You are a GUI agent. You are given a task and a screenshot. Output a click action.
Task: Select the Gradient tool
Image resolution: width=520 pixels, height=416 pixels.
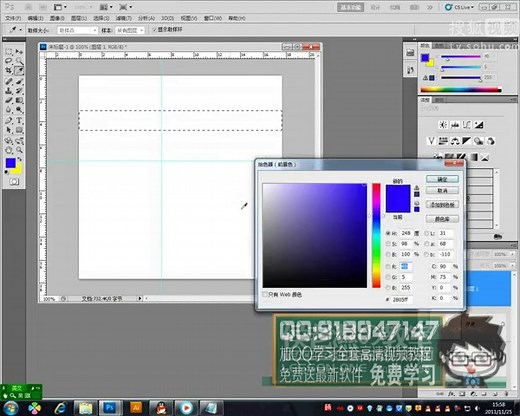click(19, 100)
